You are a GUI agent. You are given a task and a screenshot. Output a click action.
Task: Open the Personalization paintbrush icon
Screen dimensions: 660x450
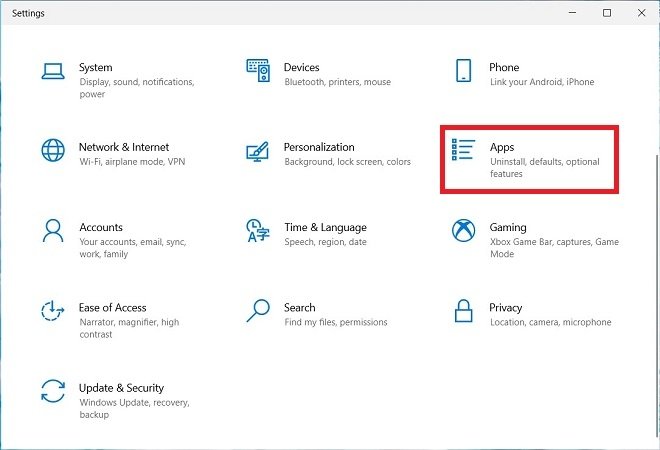coord(258,152)
